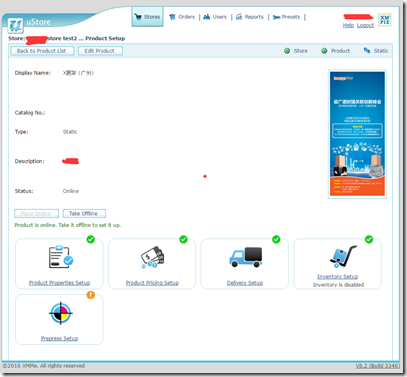Image resolution: width=407 pixels, height=377 pixels.
Task: Click the Delivery Setup truck icon
Action: click(x=246, y=257)
